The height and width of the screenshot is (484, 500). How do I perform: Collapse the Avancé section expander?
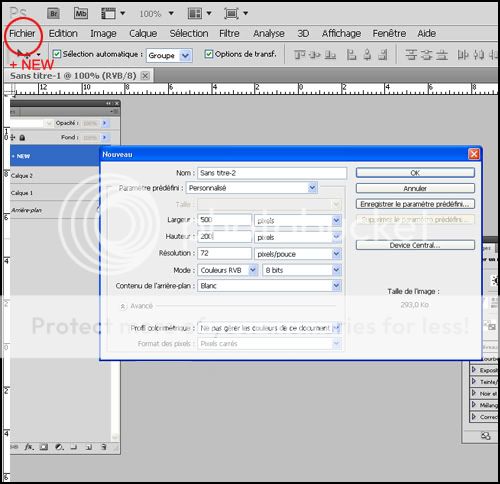123,306
